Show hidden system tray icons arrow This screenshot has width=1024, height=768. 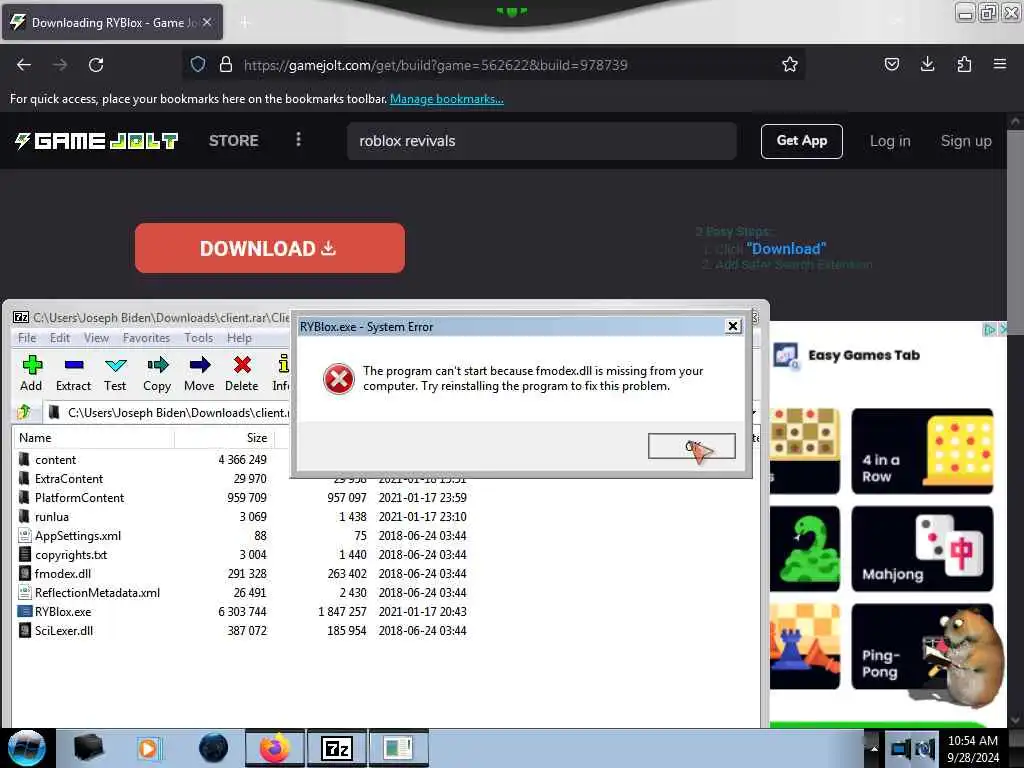[x=873, y=748]
